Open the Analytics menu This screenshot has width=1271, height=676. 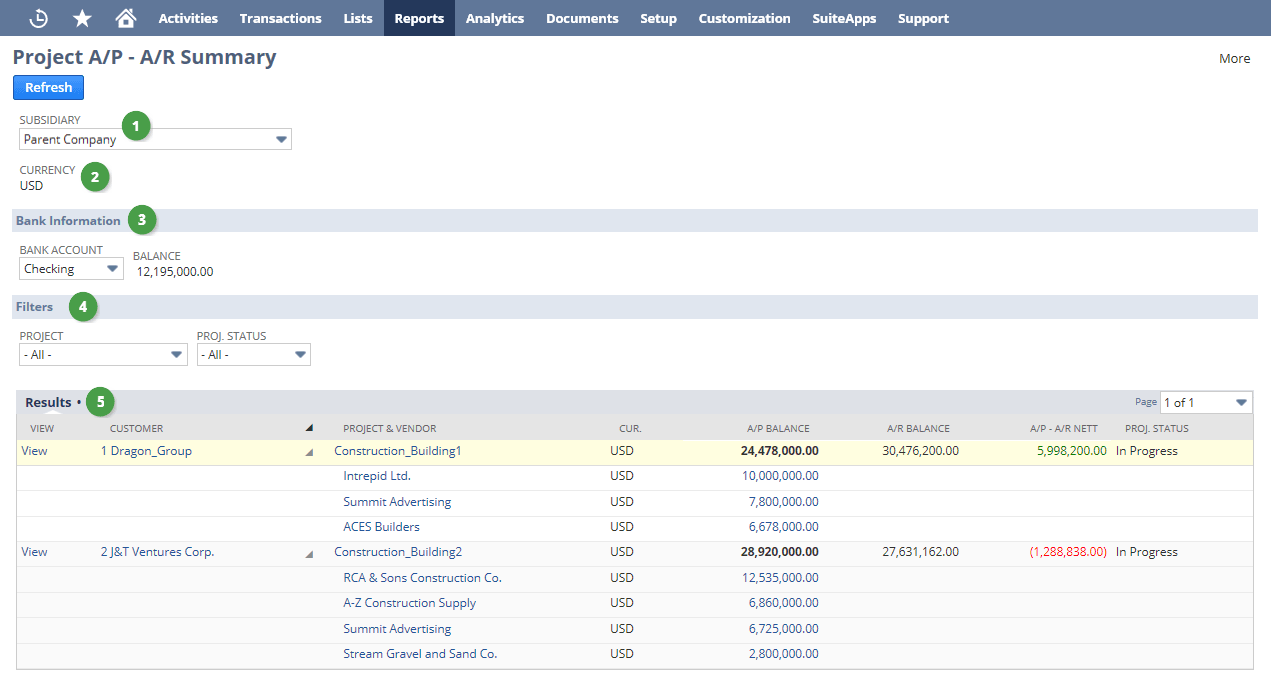[x=494, y=18]
